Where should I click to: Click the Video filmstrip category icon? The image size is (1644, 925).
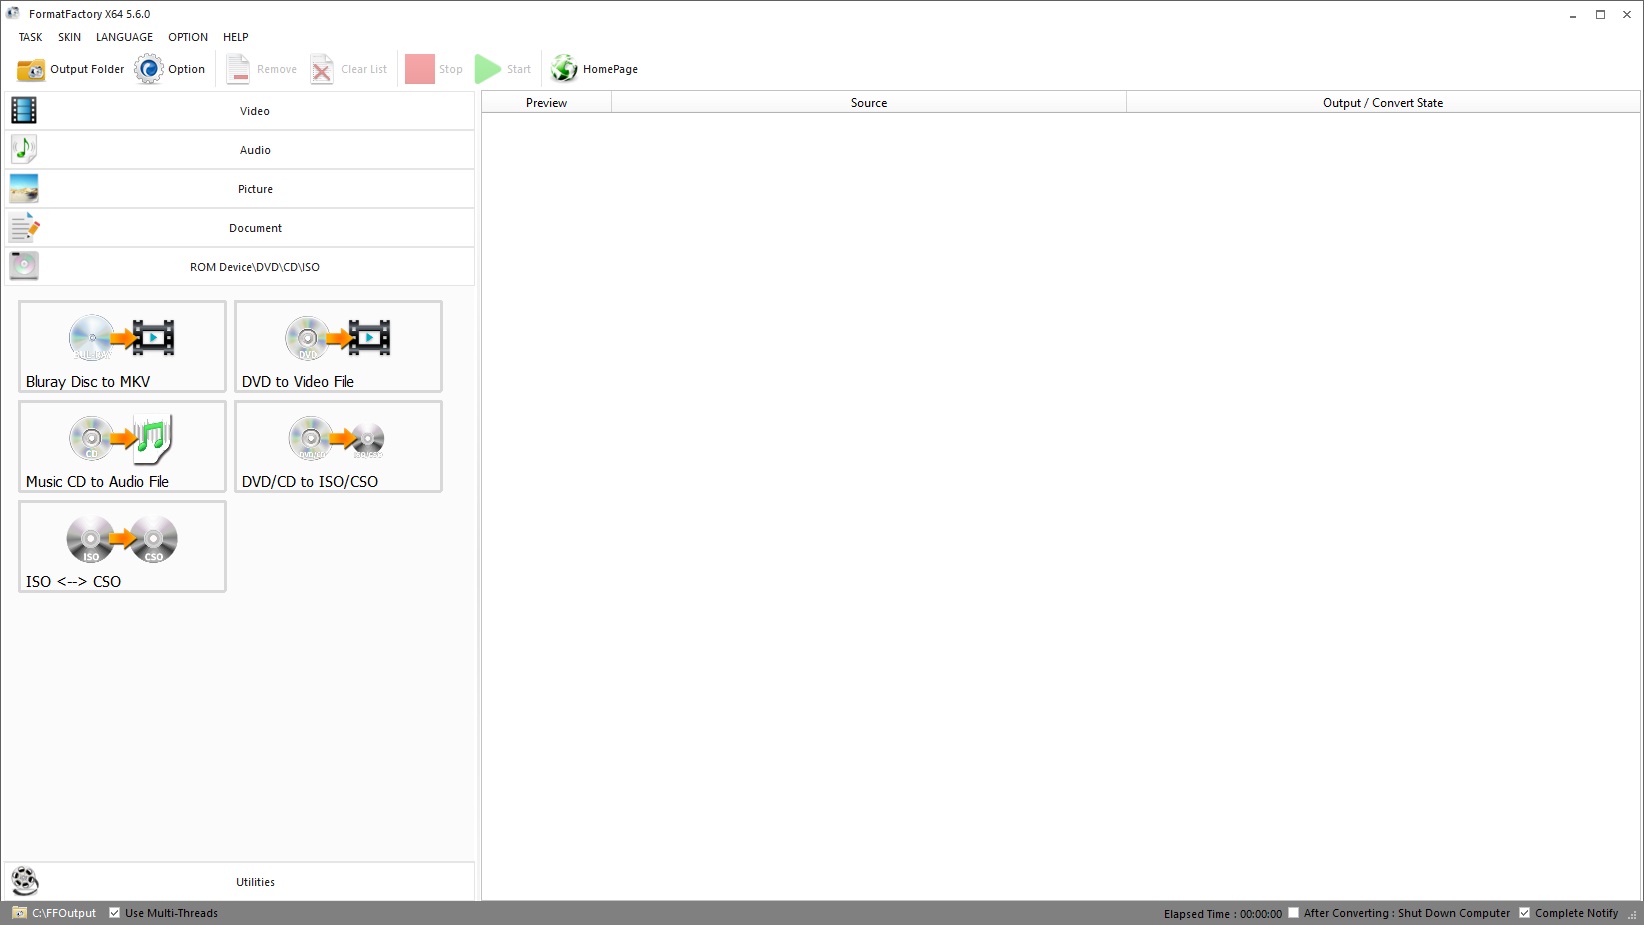point(24,110)
